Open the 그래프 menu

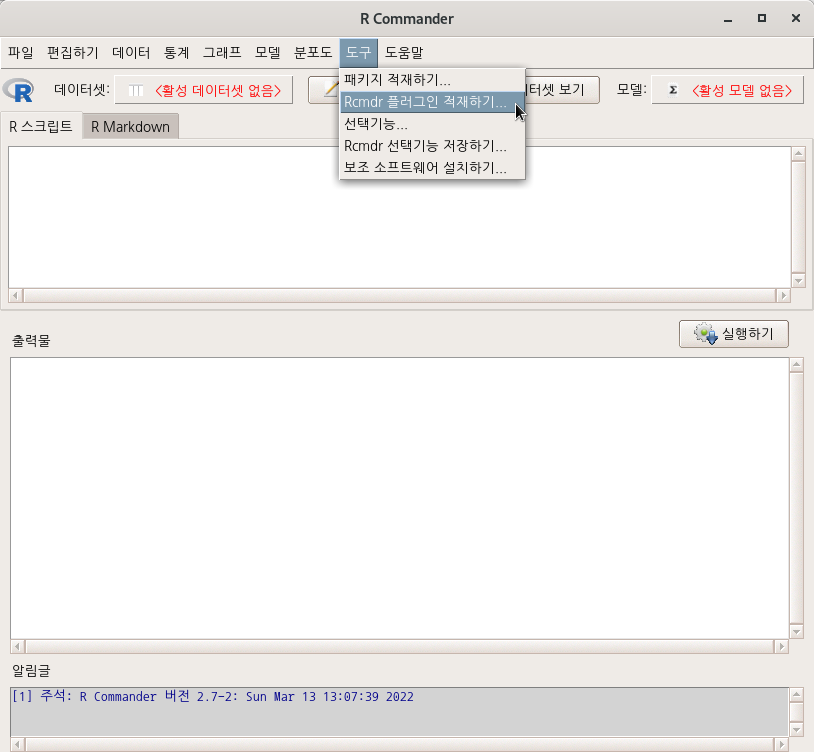pos(222,52)
